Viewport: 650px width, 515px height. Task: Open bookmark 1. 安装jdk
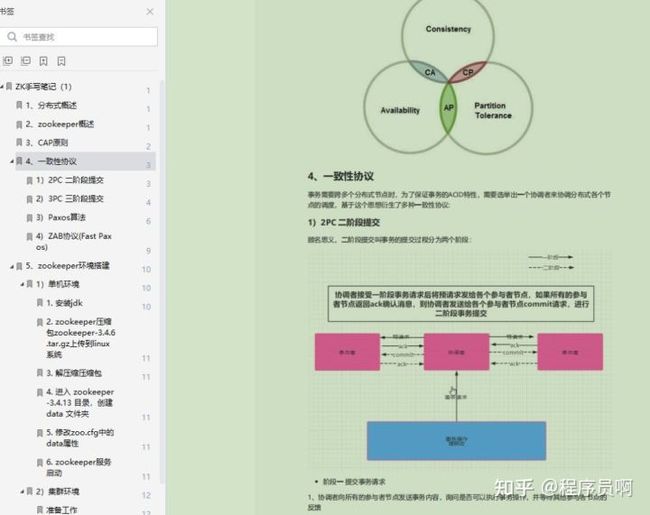tap(64, 303)
